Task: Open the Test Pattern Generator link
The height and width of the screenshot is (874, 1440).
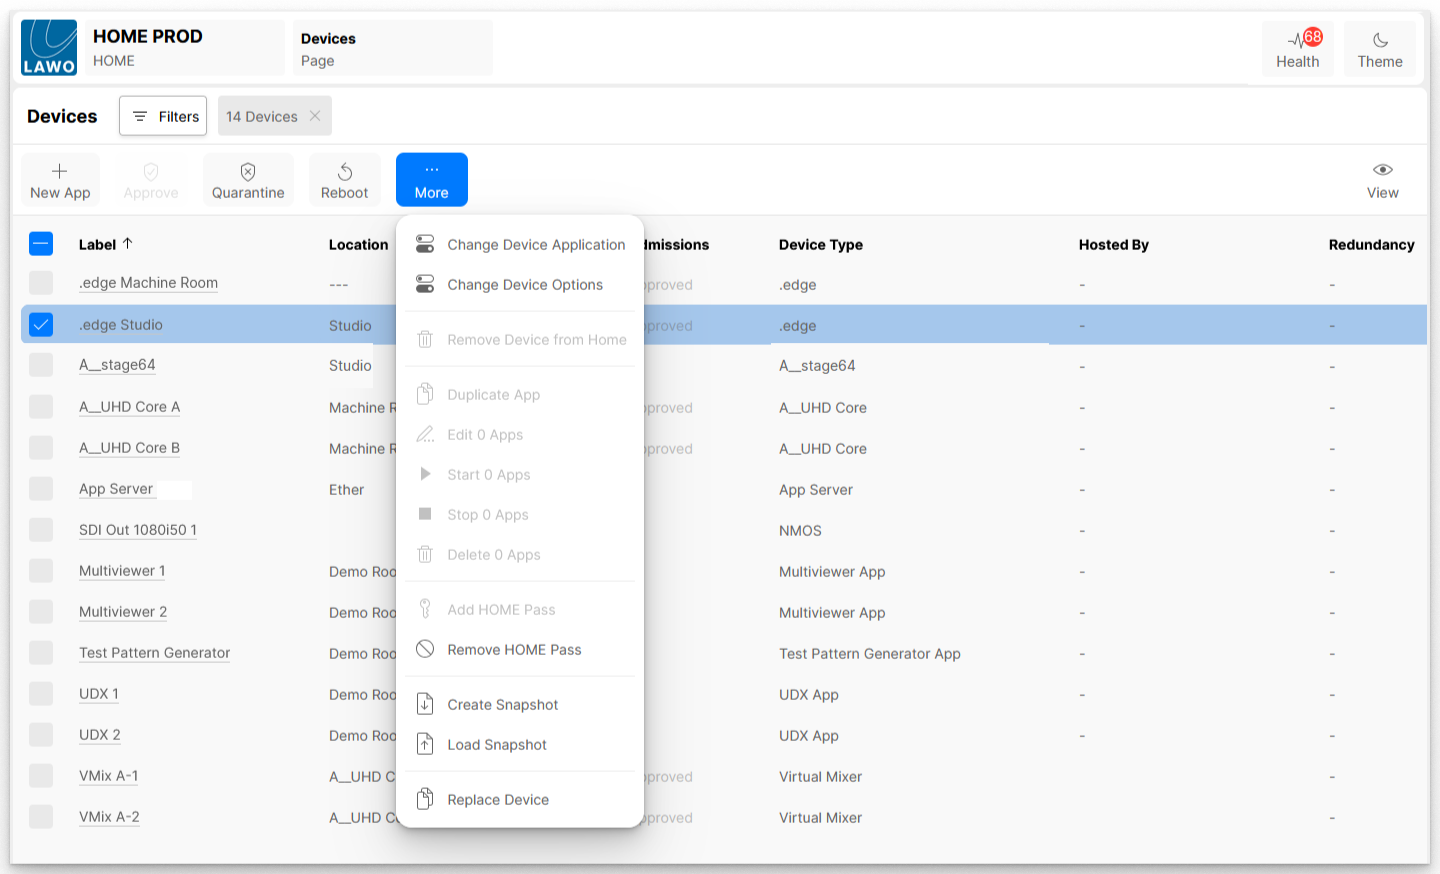Action: pos(154,653)
